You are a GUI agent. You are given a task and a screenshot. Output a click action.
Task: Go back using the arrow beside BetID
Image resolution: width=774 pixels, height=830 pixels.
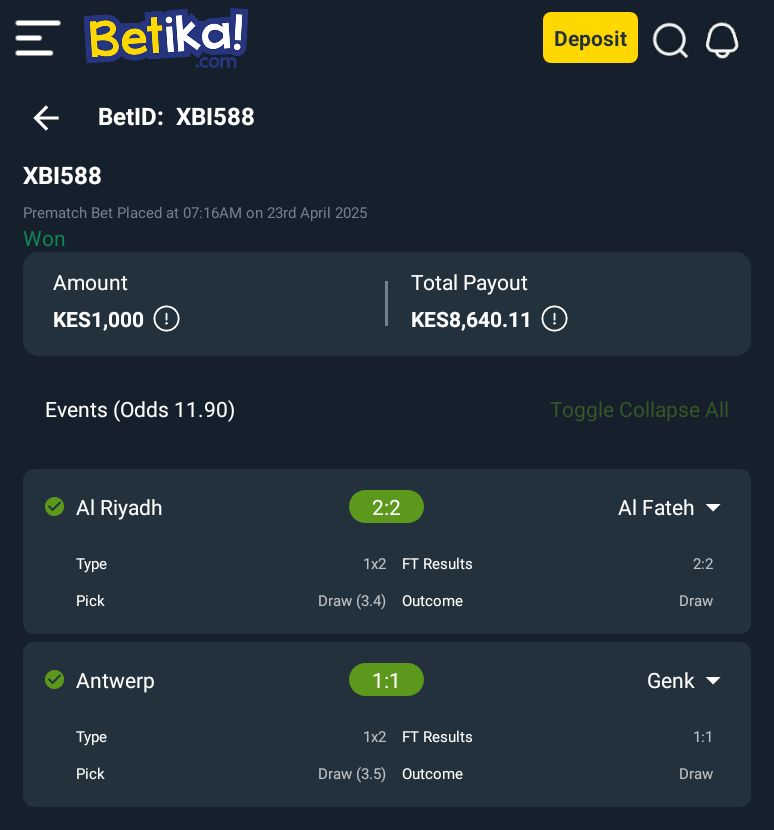pyautogui.click(x=46, y=118)
